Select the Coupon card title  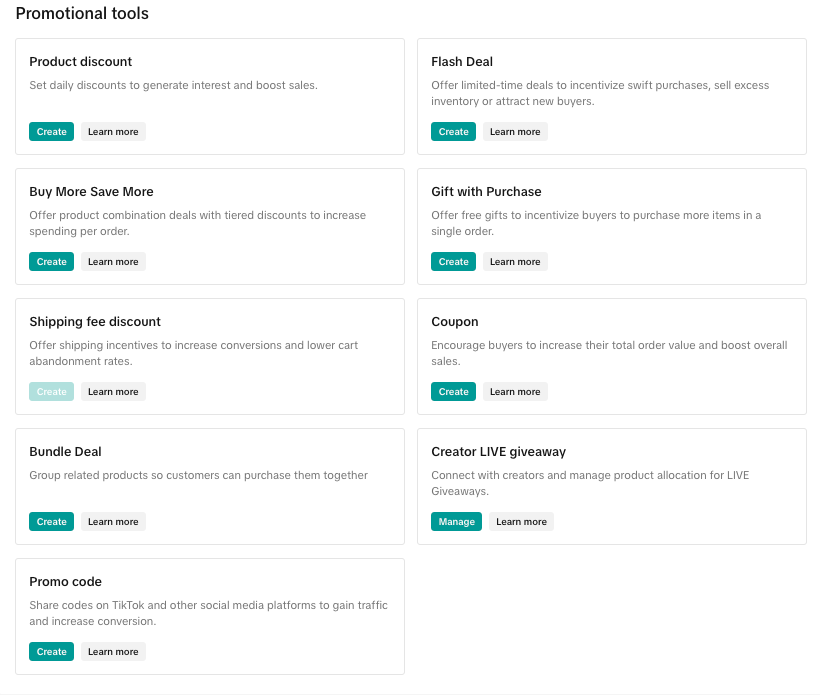455,322
